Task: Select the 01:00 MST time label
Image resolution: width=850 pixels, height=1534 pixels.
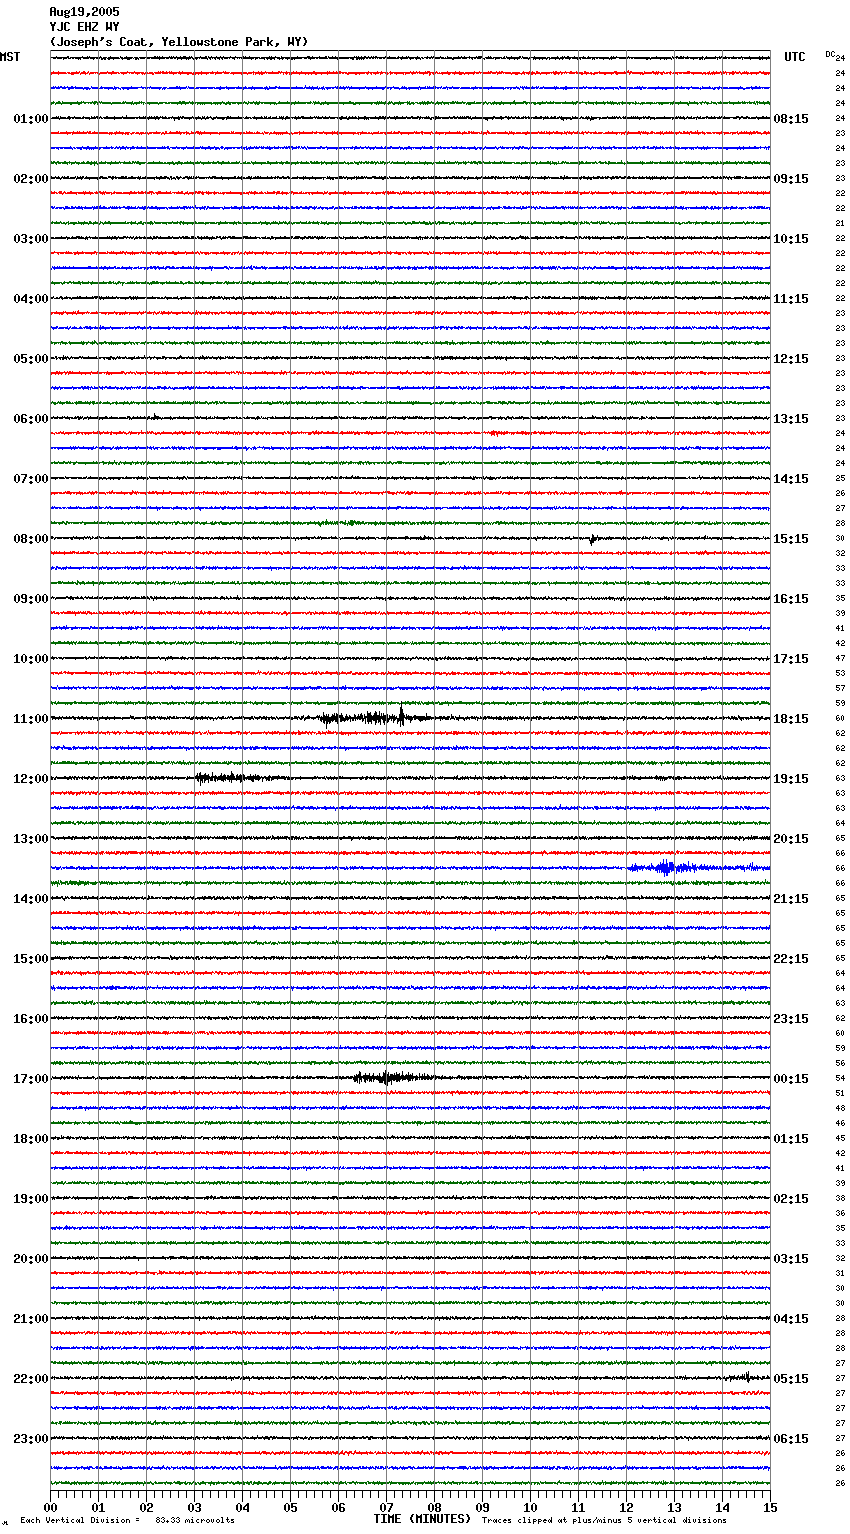Action: point(30,119)
